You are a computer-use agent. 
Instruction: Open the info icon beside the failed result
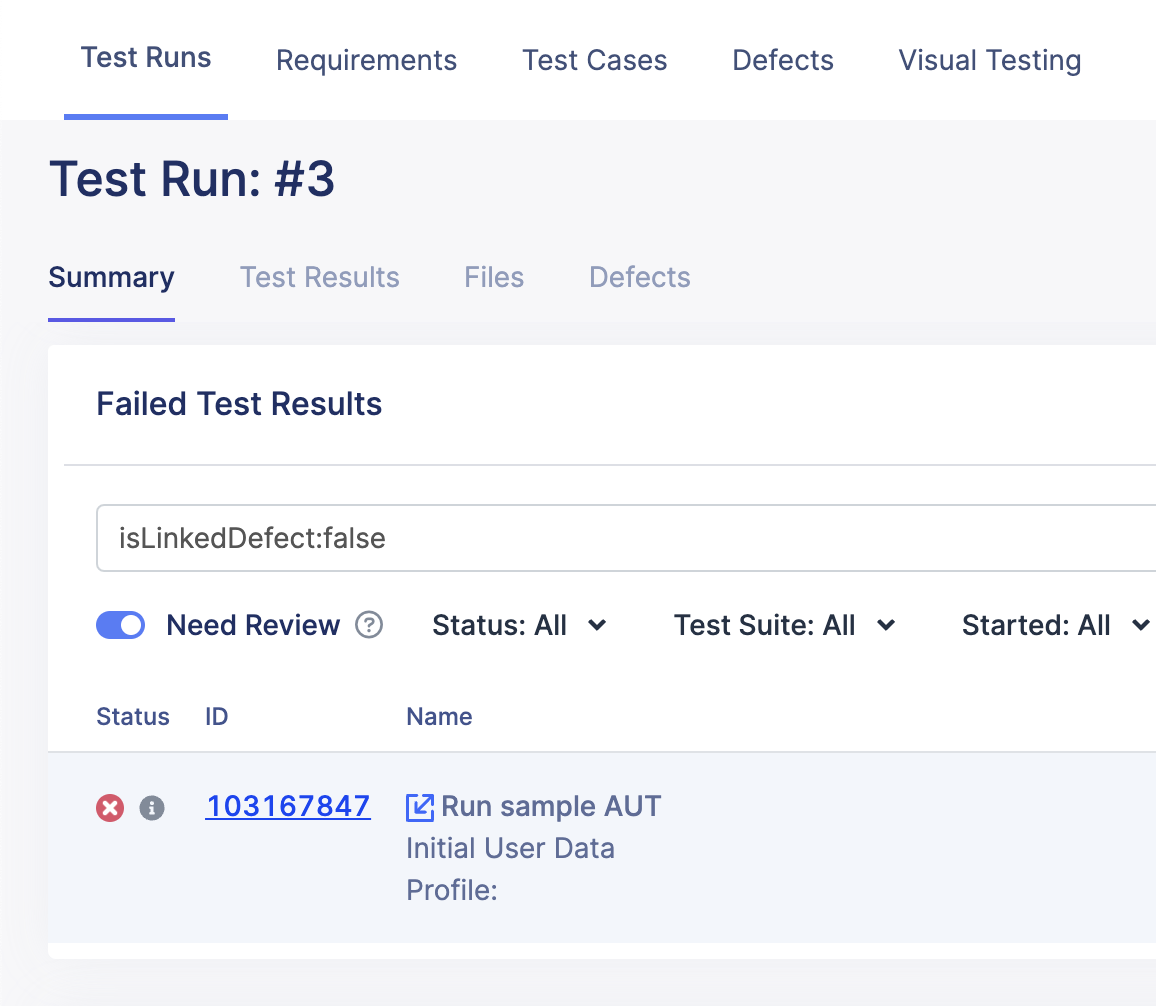coord(152,807)
